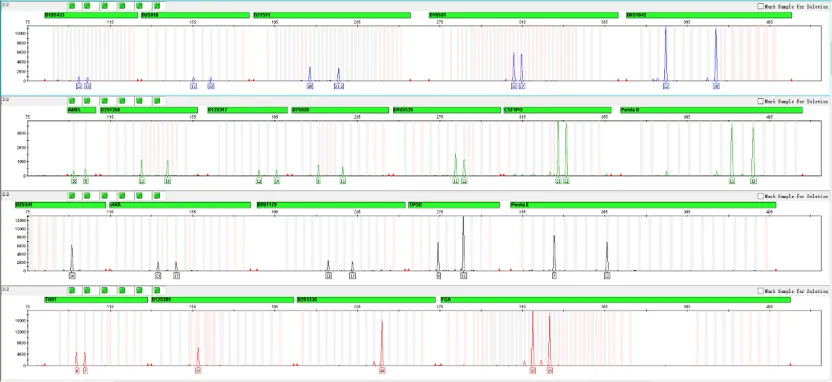Click sixth green quality flag in D19S433 panel
This screenshot has height=382, width=832.
pyautogui.click(x=157, y=6)
